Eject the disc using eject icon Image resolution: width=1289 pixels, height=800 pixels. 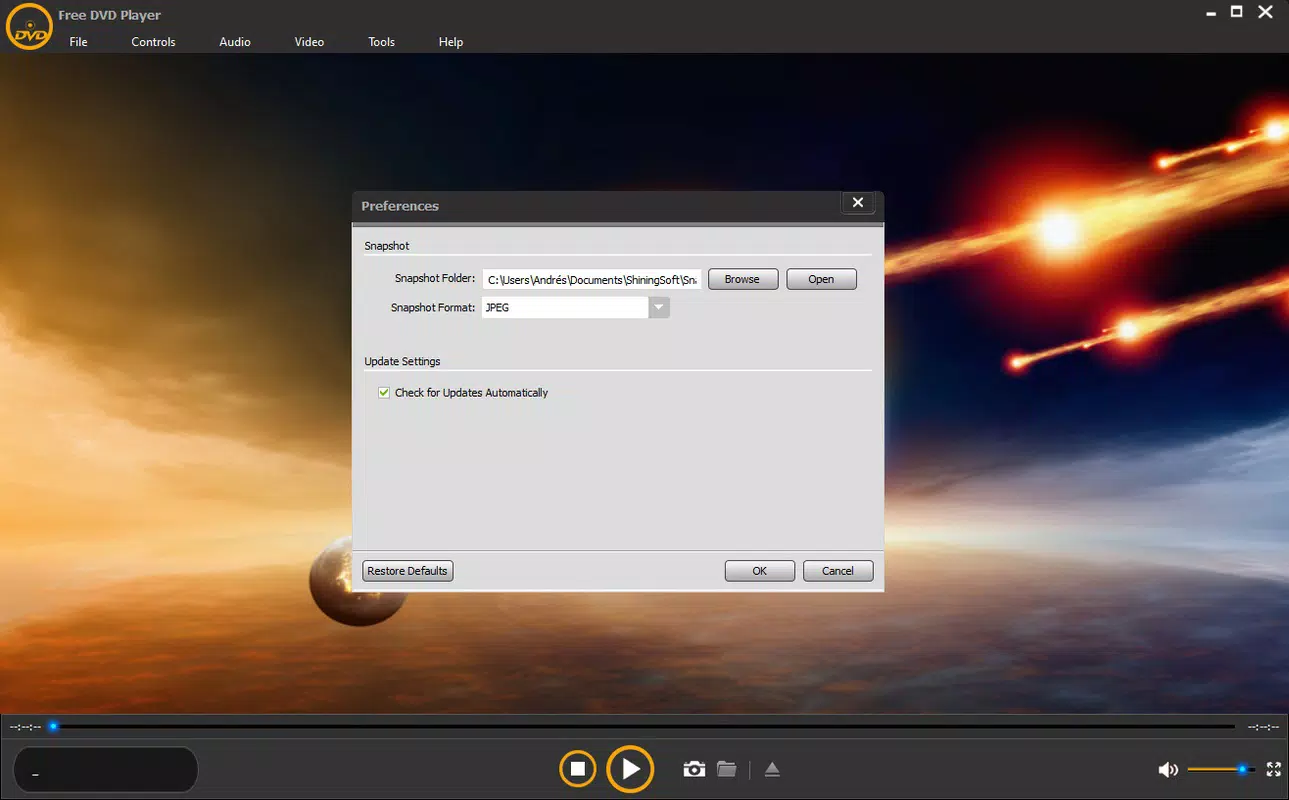coord(772,769)
